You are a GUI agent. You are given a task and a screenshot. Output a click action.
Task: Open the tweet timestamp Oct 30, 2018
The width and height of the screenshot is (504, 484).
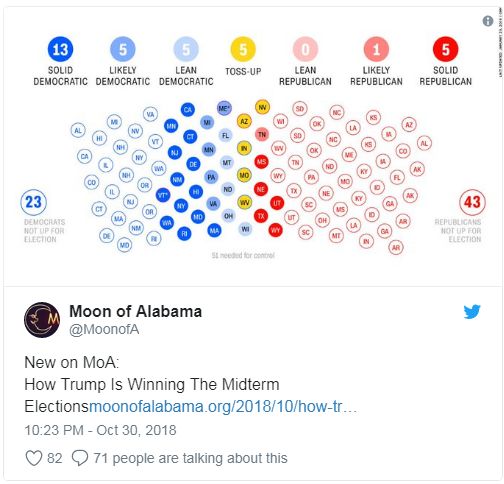pyautogui.click(x=100, y=430)
